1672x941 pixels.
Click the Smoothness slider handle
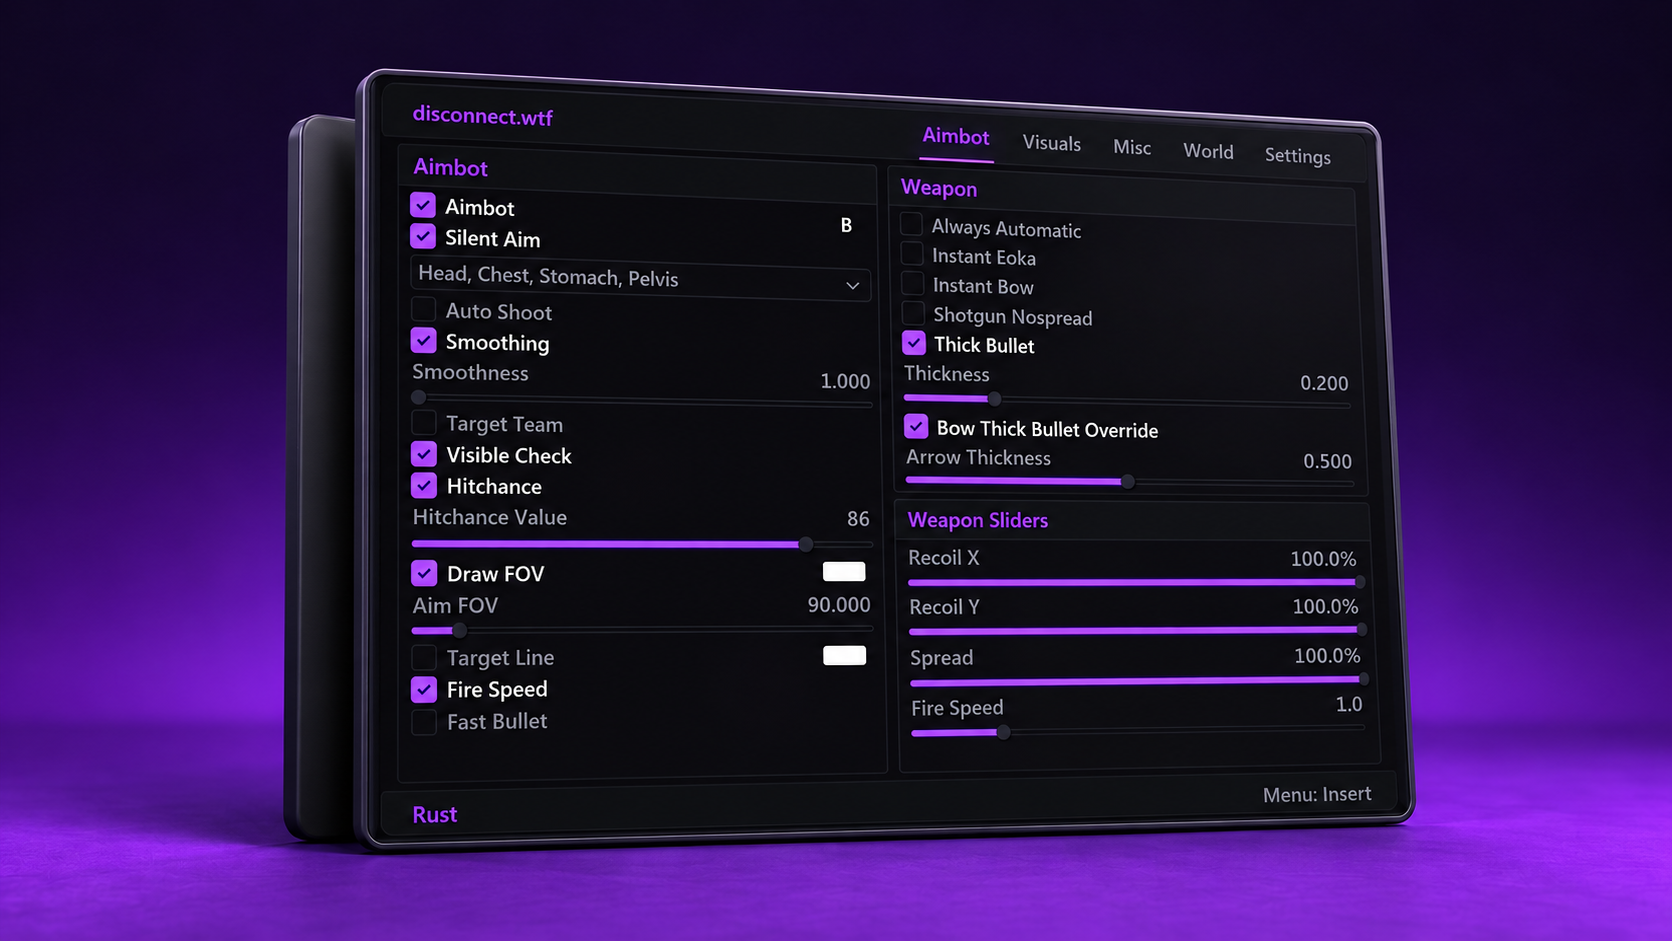(x=419, y=397)
